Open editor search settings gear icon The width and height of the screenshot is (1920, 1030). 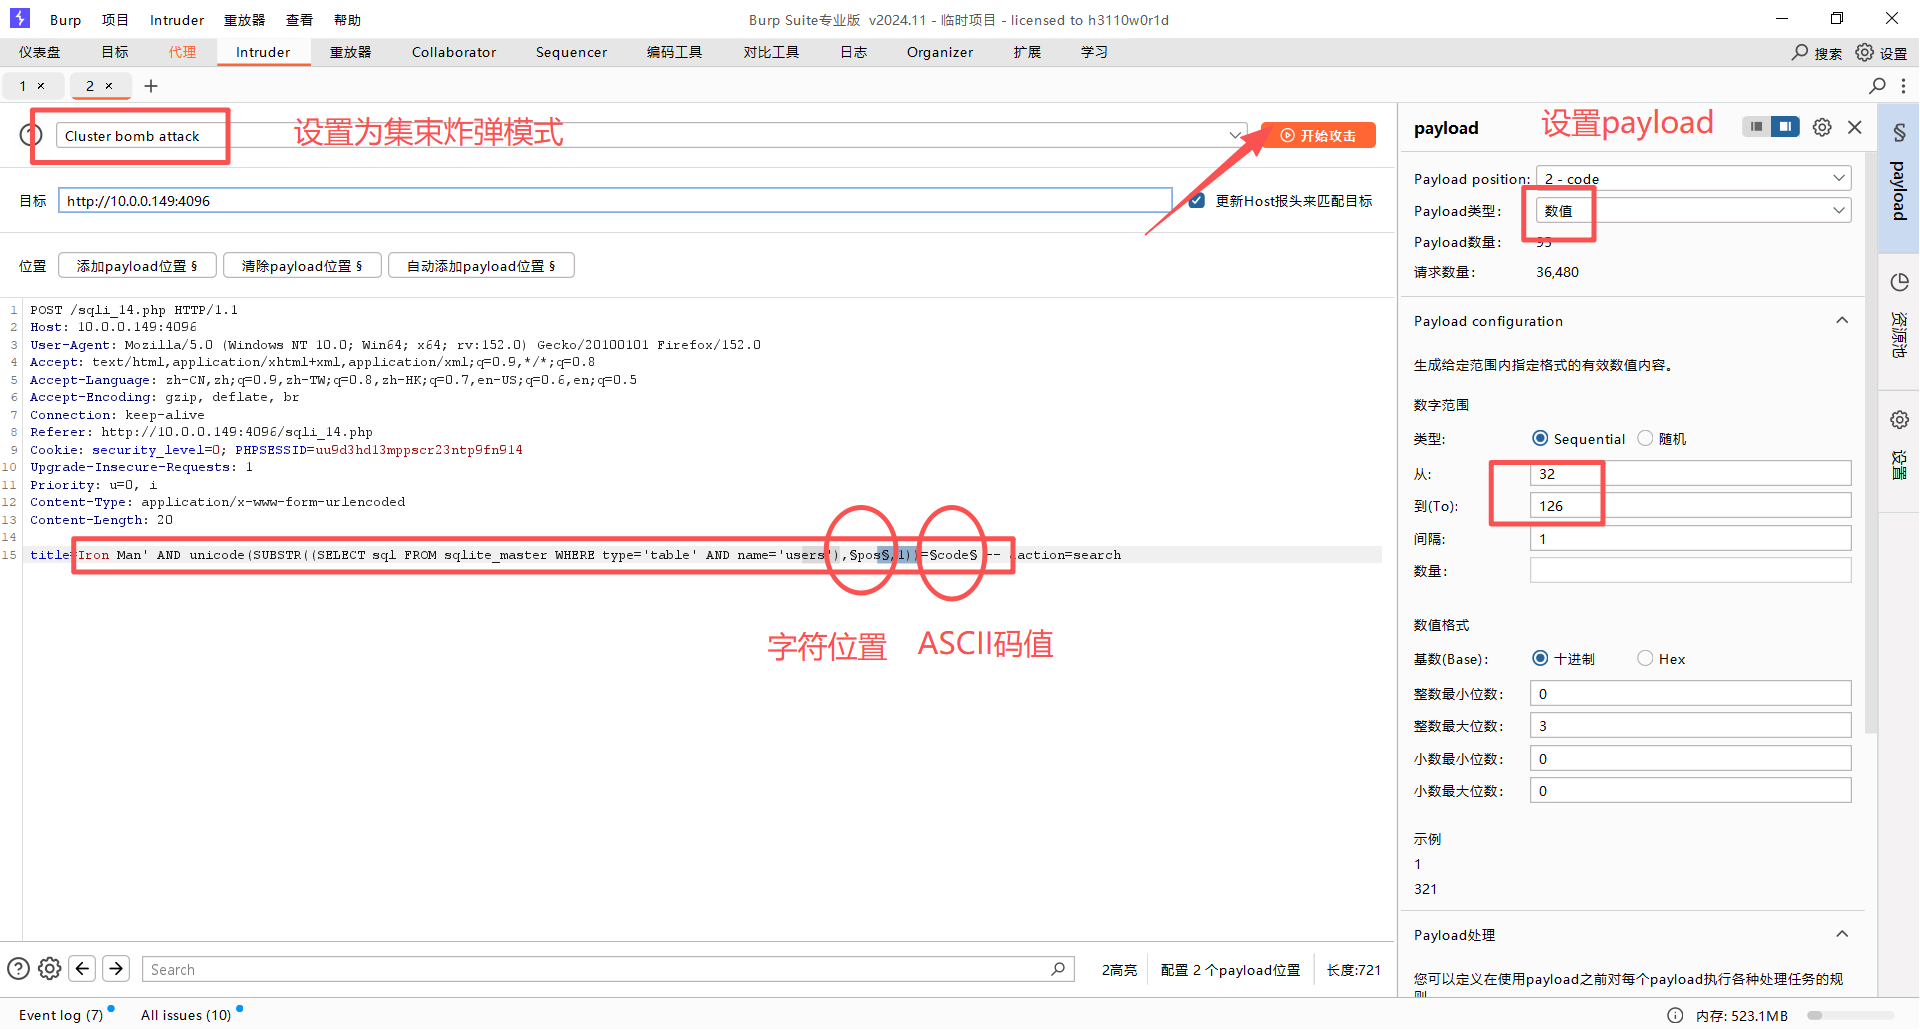(x=50, y=969)
